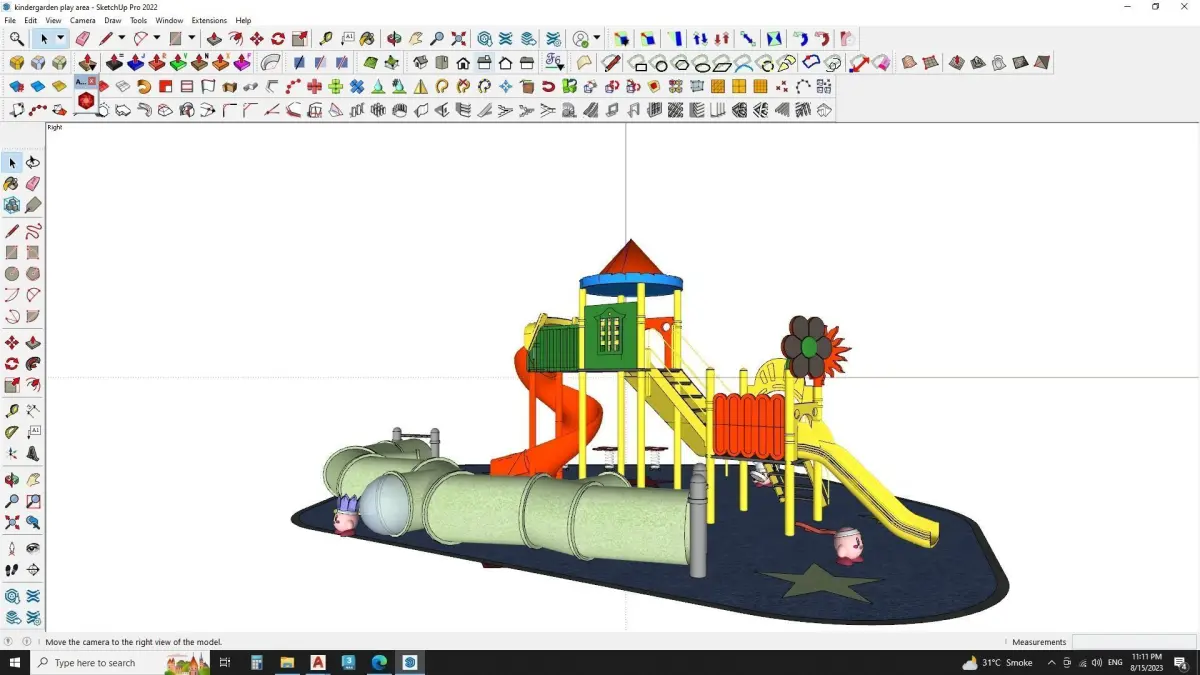The width and height of the screenshot is (1200, 675).
Task: Expand the Arc tool dropdown arrow
Action: click(x=157, y=39)
